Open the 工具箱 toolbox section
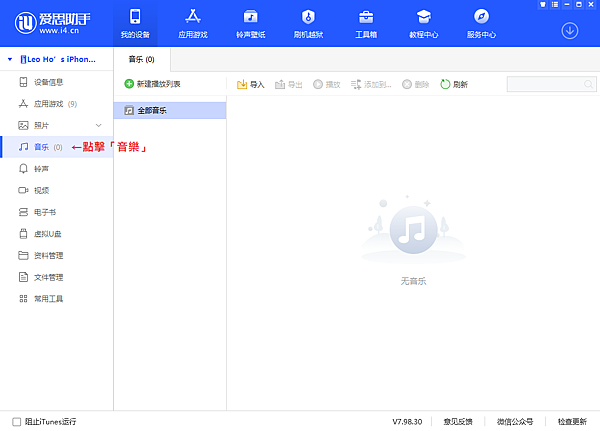The width and height of the screenshot is (600, 431). 366,23
